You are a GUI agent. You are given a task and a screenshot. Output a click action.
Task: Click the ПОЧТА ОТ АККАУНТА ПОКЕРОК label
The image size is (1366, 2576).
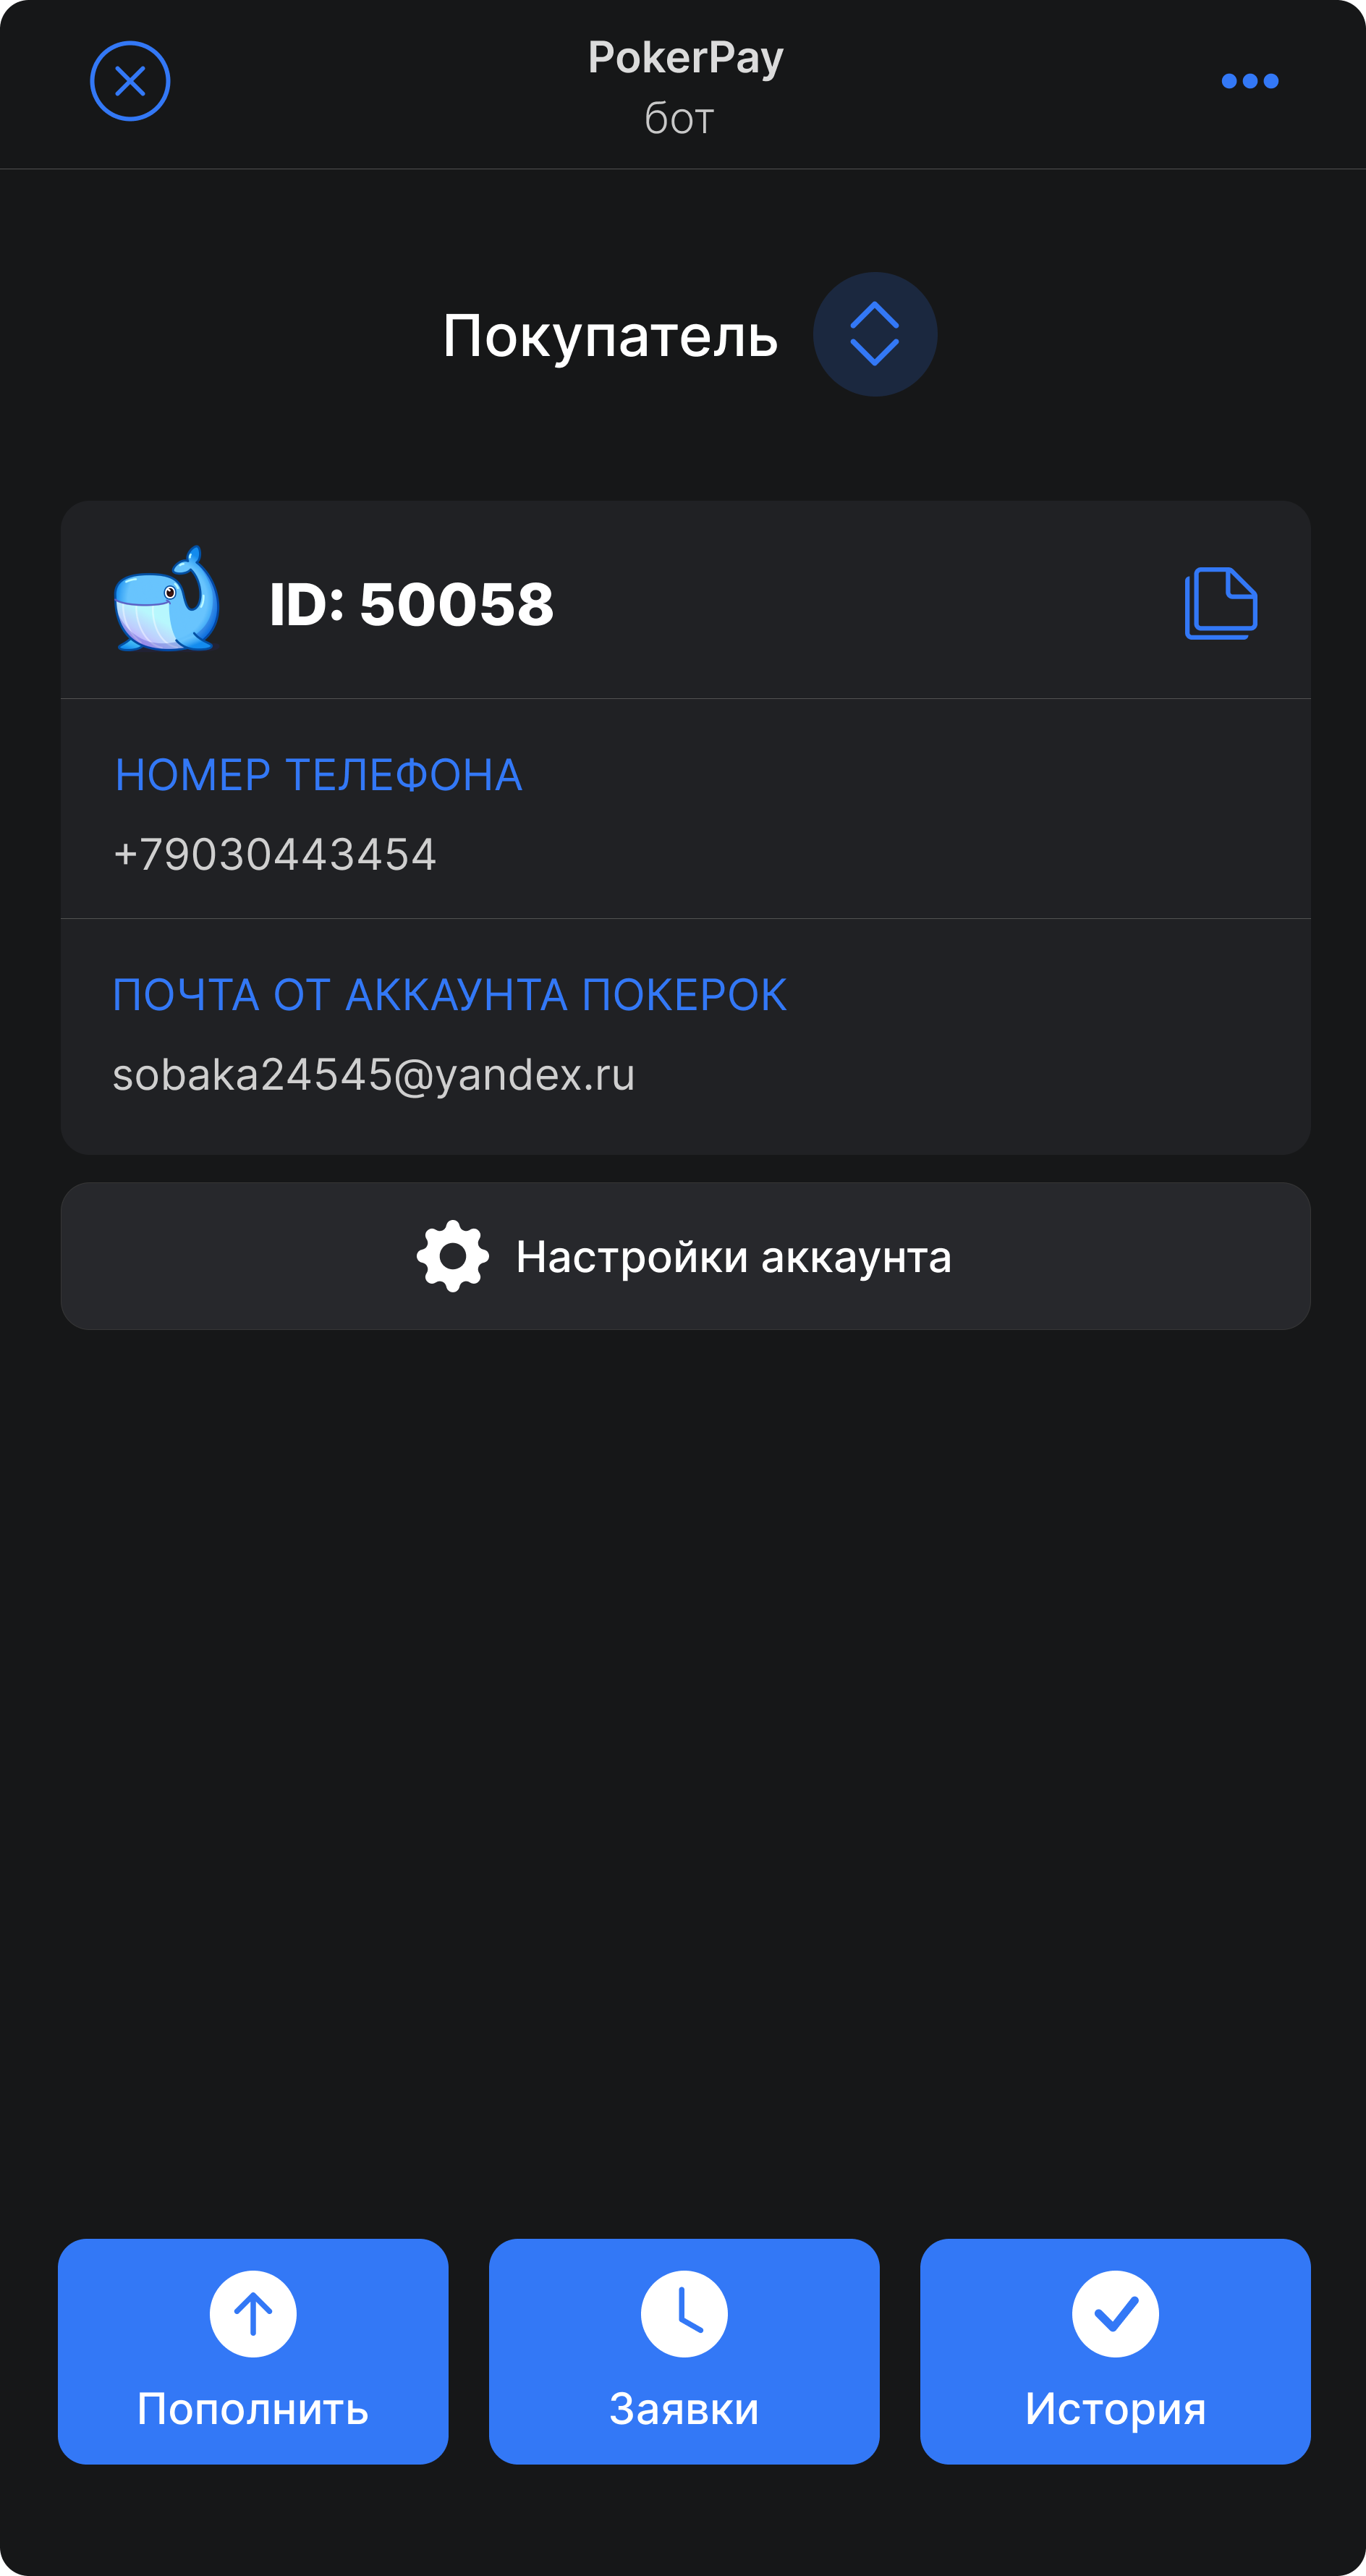click(449, 995)
